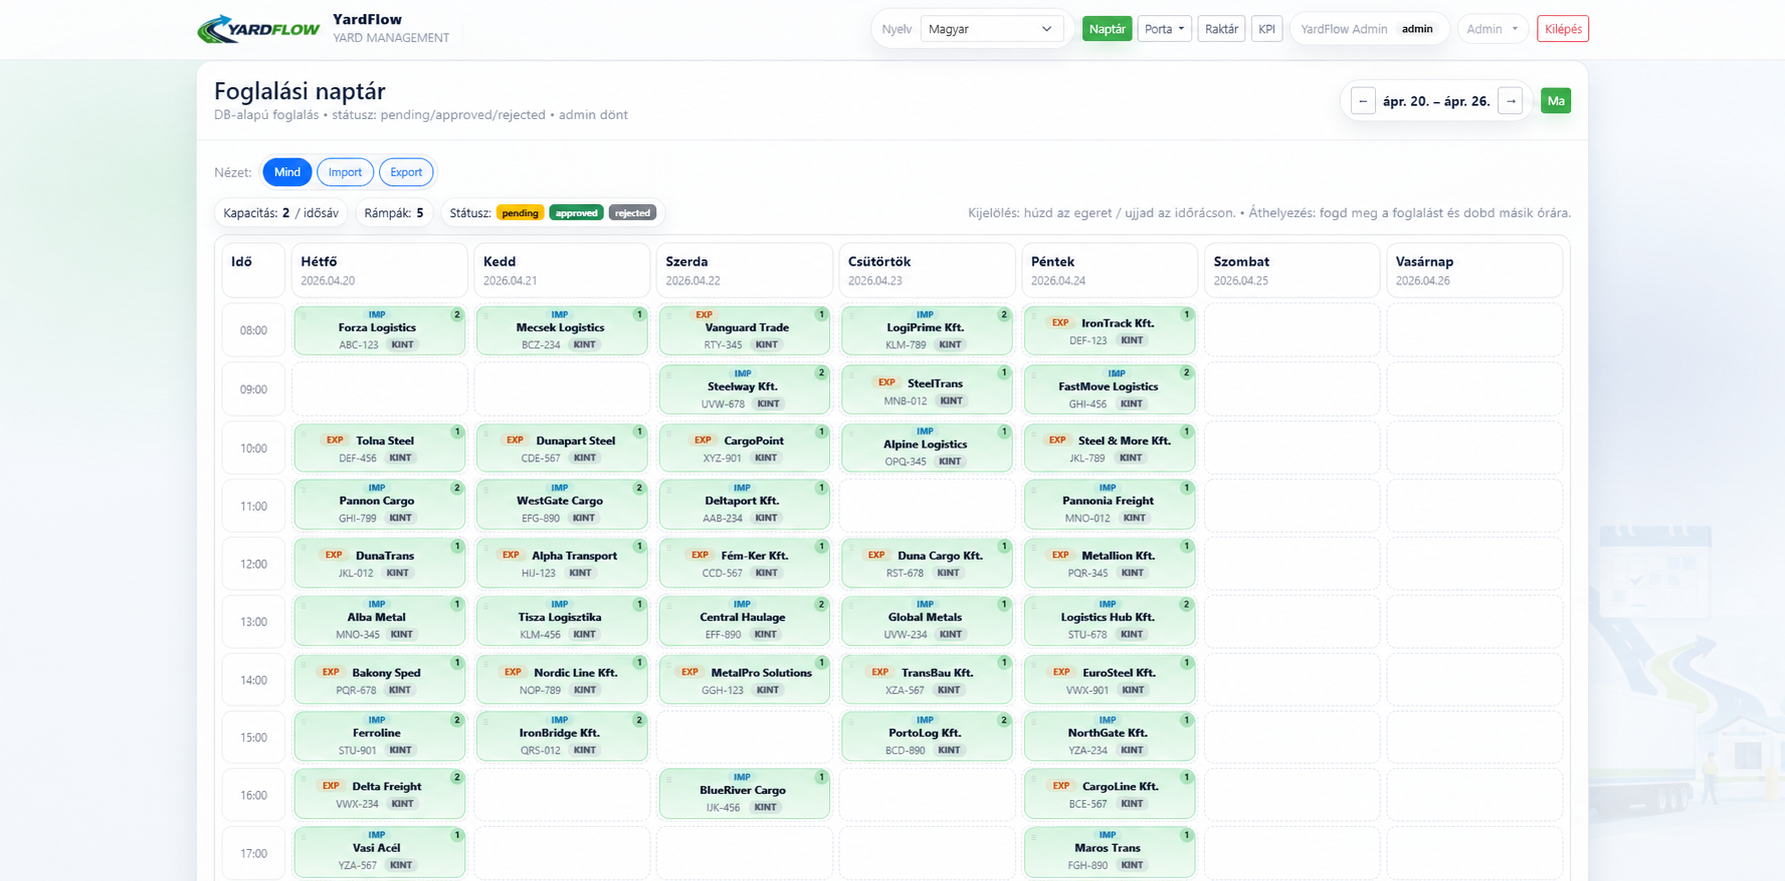This screenshot has width=1785, height=881.
Task: Open the Steelway Kft. booking card
Action: [744, 389]
